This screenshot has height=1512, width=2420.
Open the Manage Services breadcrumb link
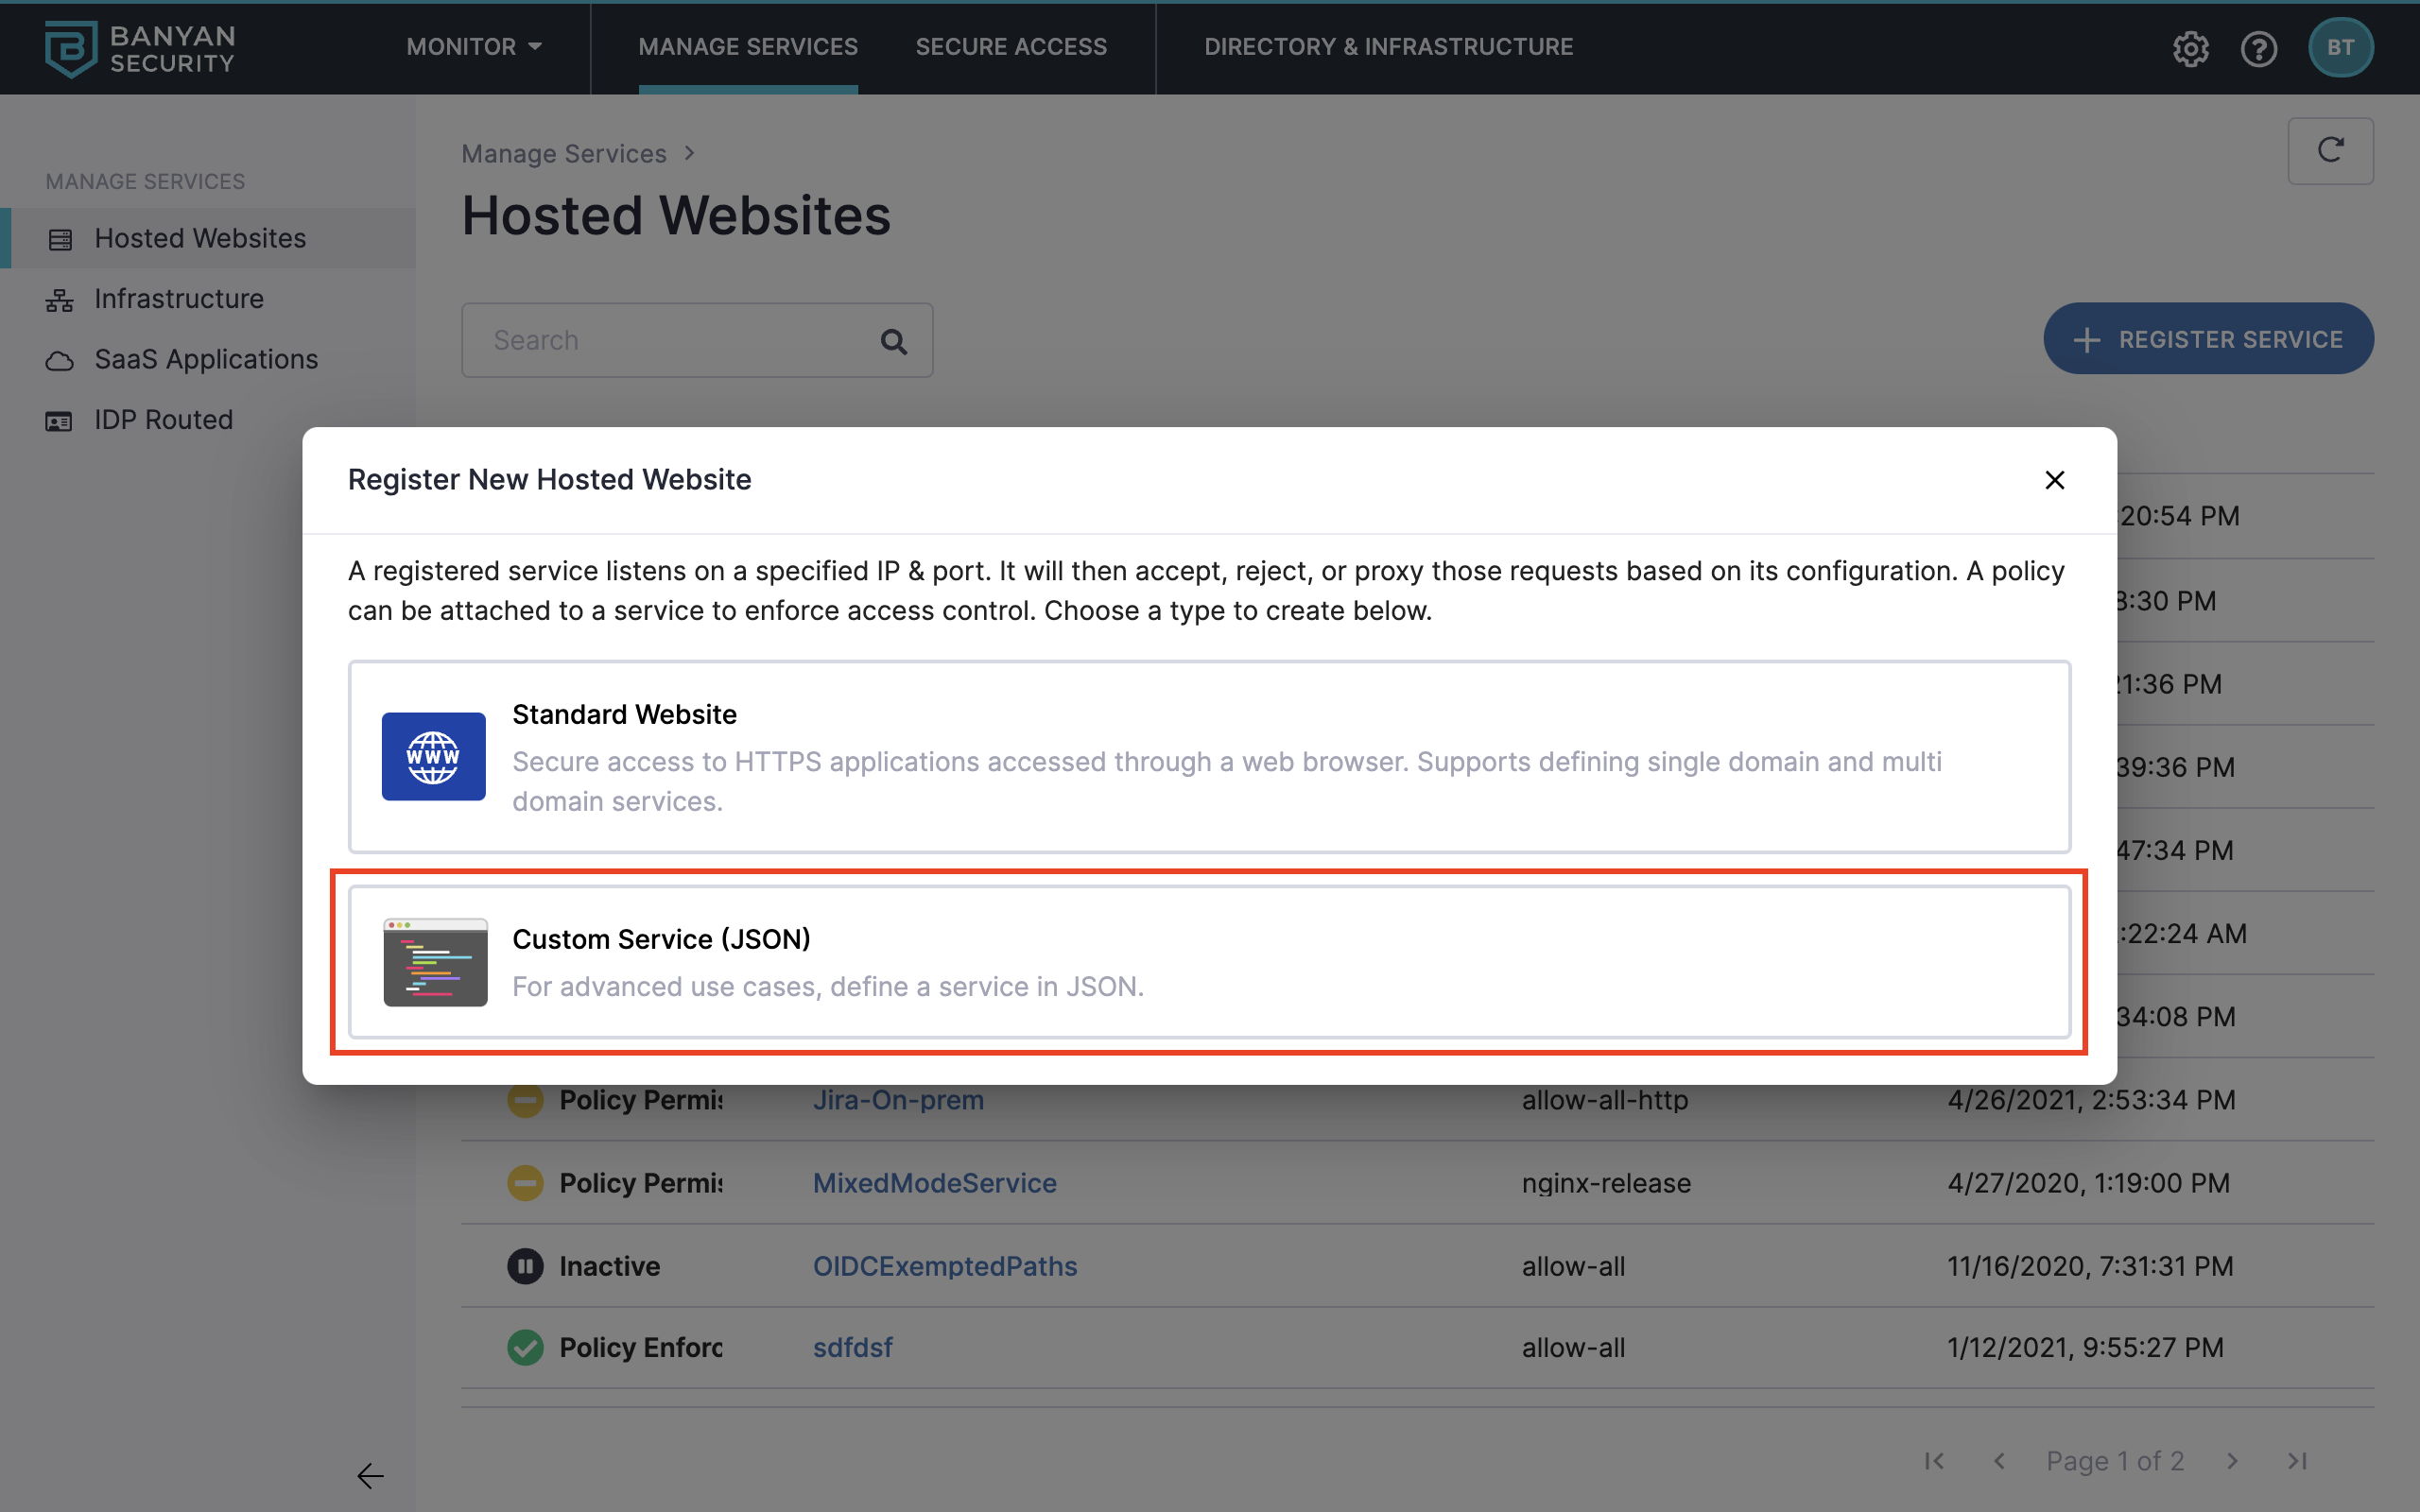click(x=563, y=154)
